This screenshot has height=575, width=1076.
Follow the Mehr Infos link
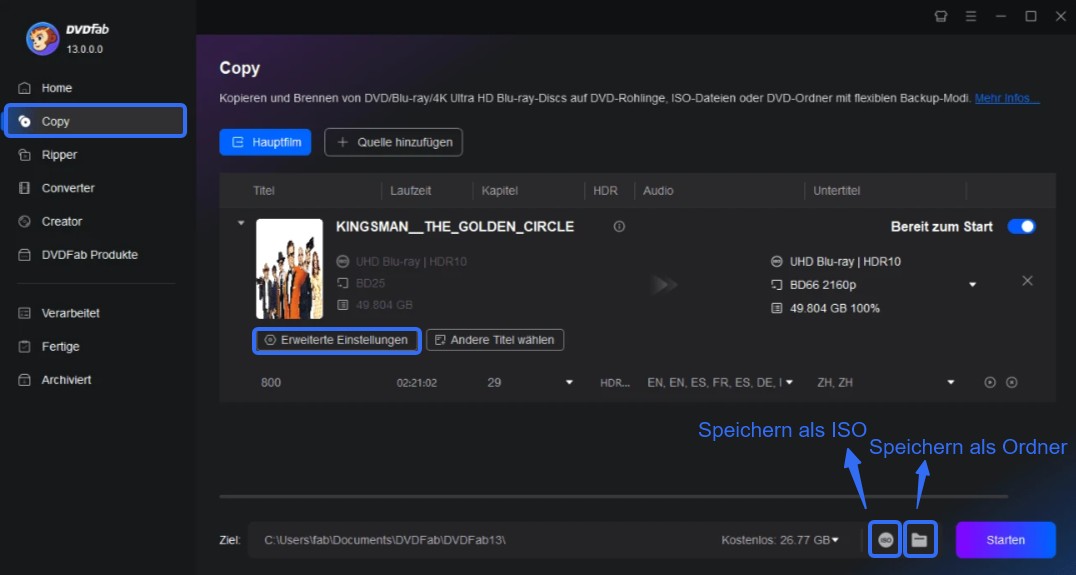pos(1007,98)
